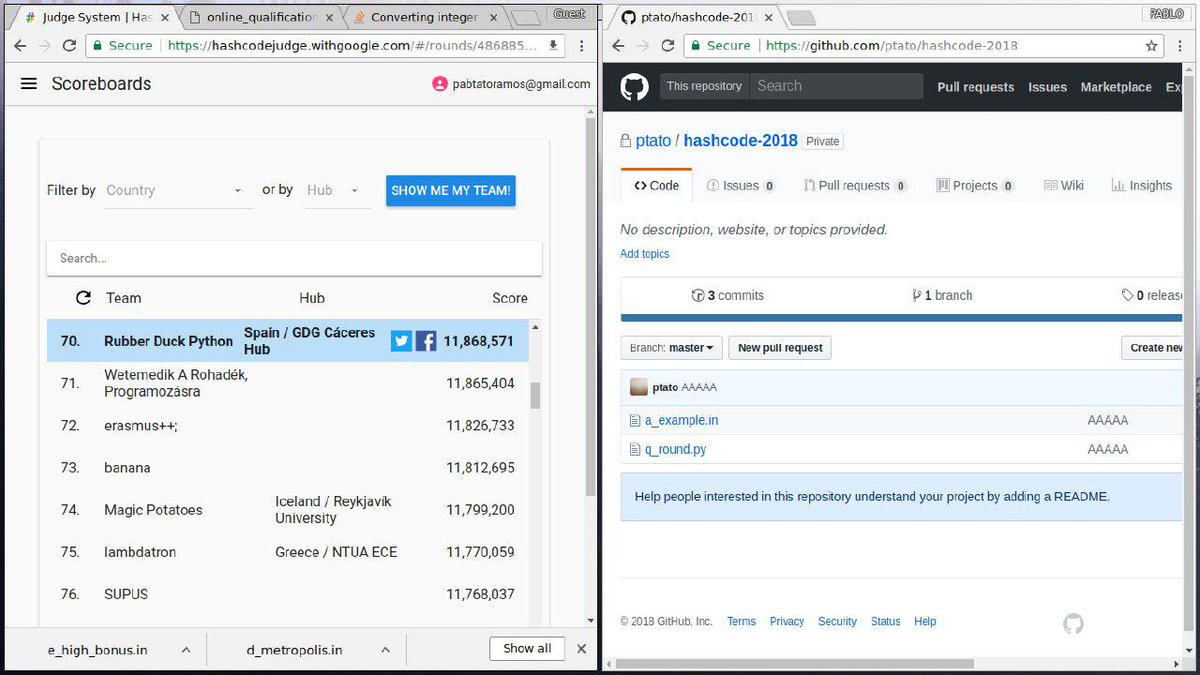1200x675 pixels.
Task: Open file options for e_high_bonus.in download
Action: pyautogui.click(x=186, y=649)
